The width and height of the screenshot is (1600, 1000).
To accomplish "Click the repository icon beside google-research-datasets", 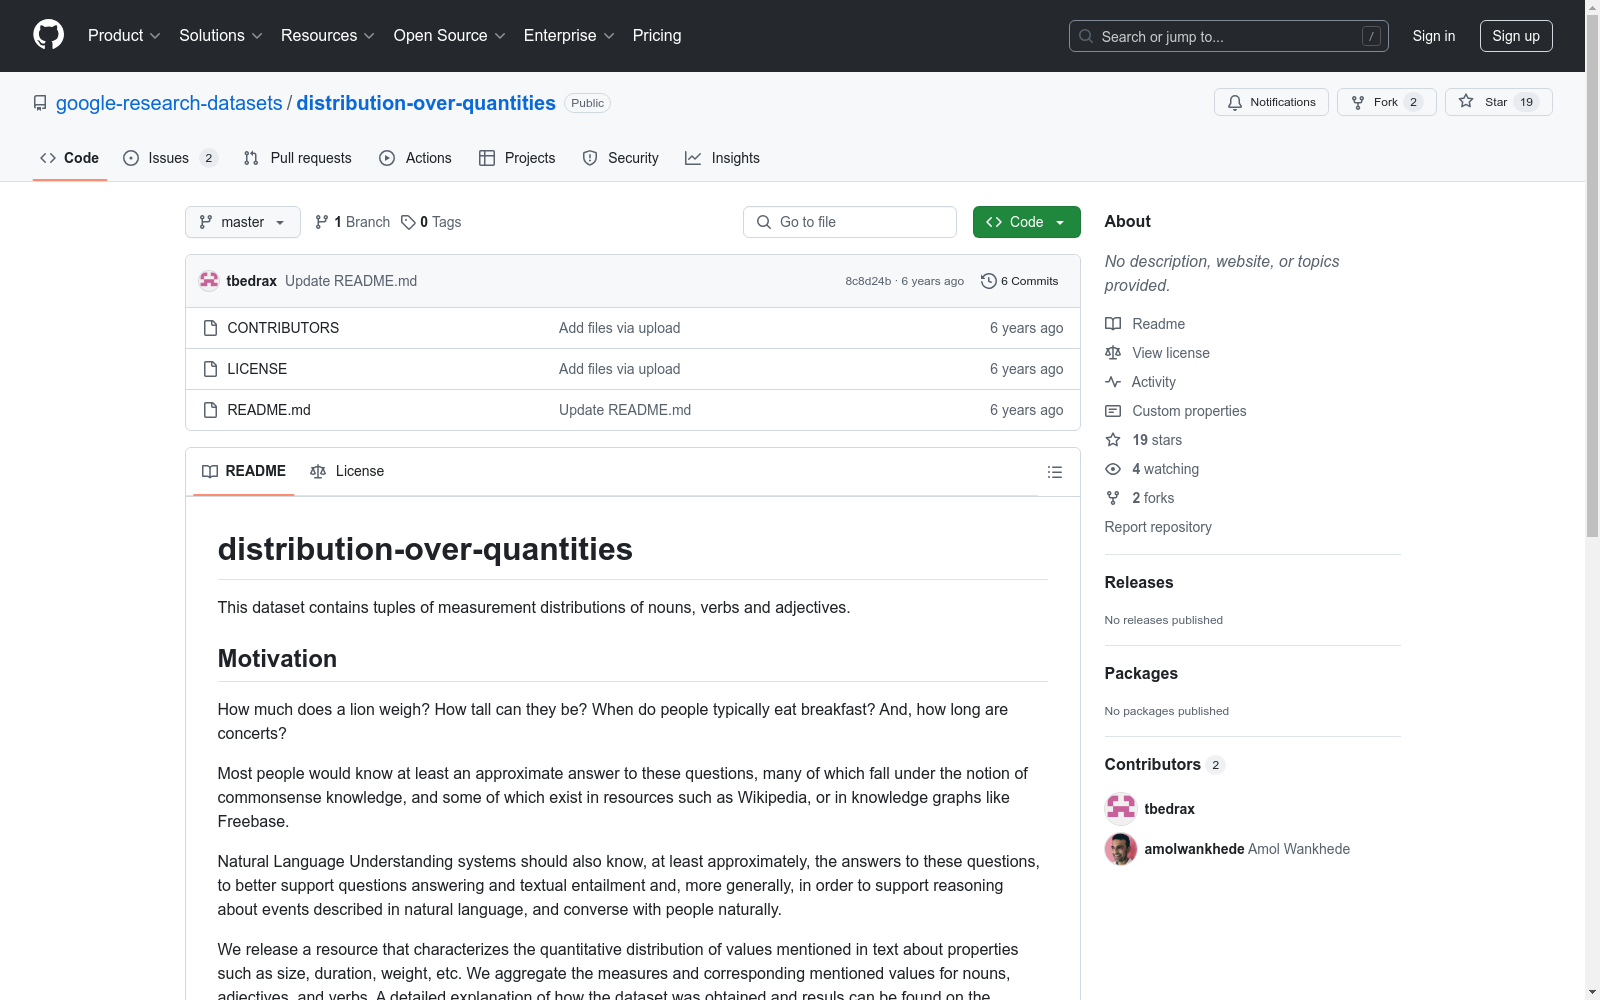I will [x=40, y=103].
